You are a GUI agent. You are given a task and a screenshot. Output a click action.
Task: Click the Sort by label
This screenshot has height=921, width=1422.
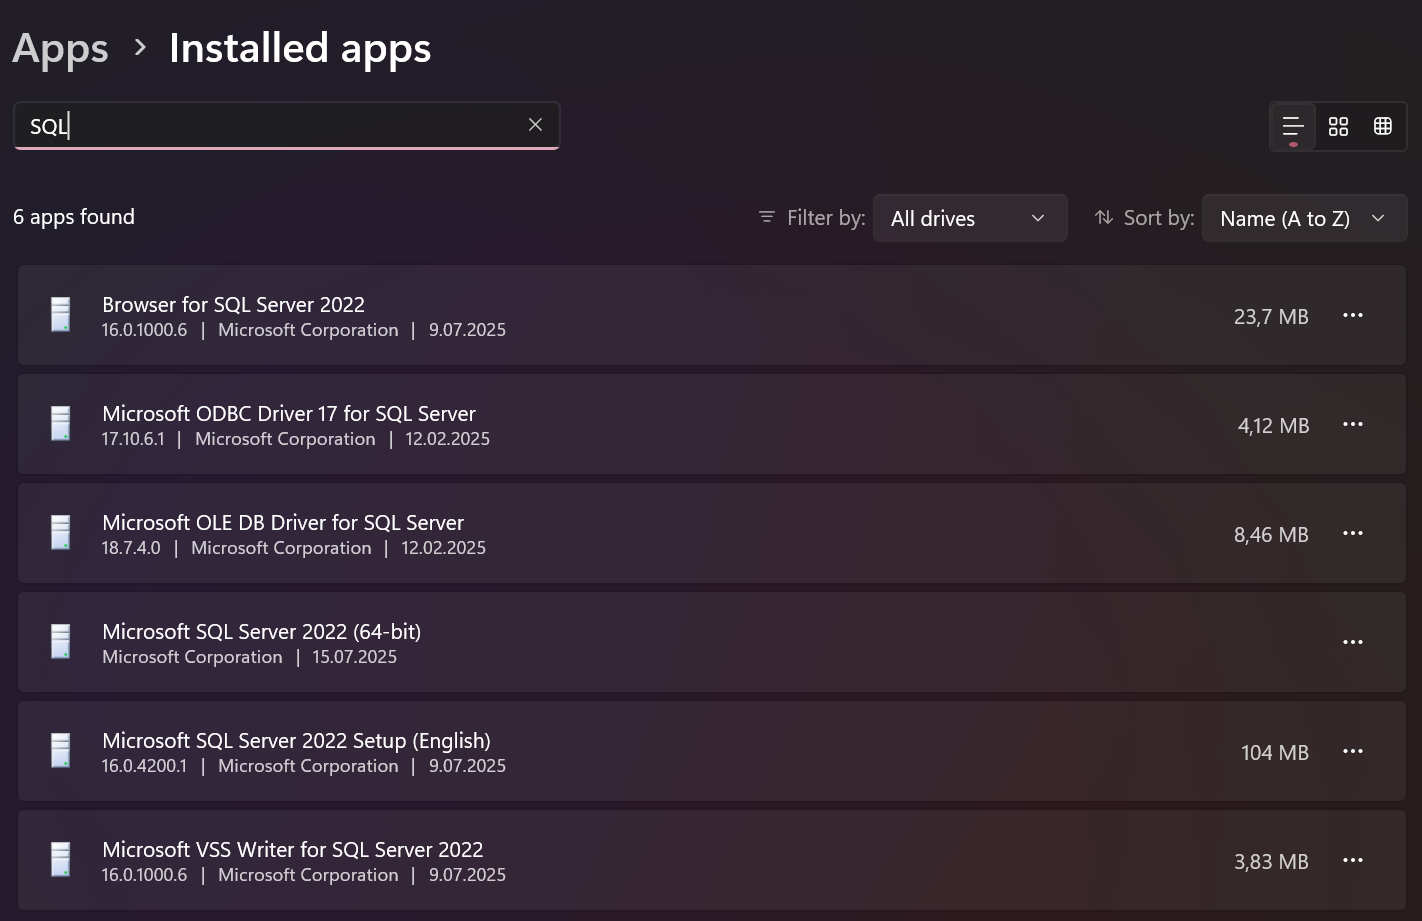coord(1159,218)
